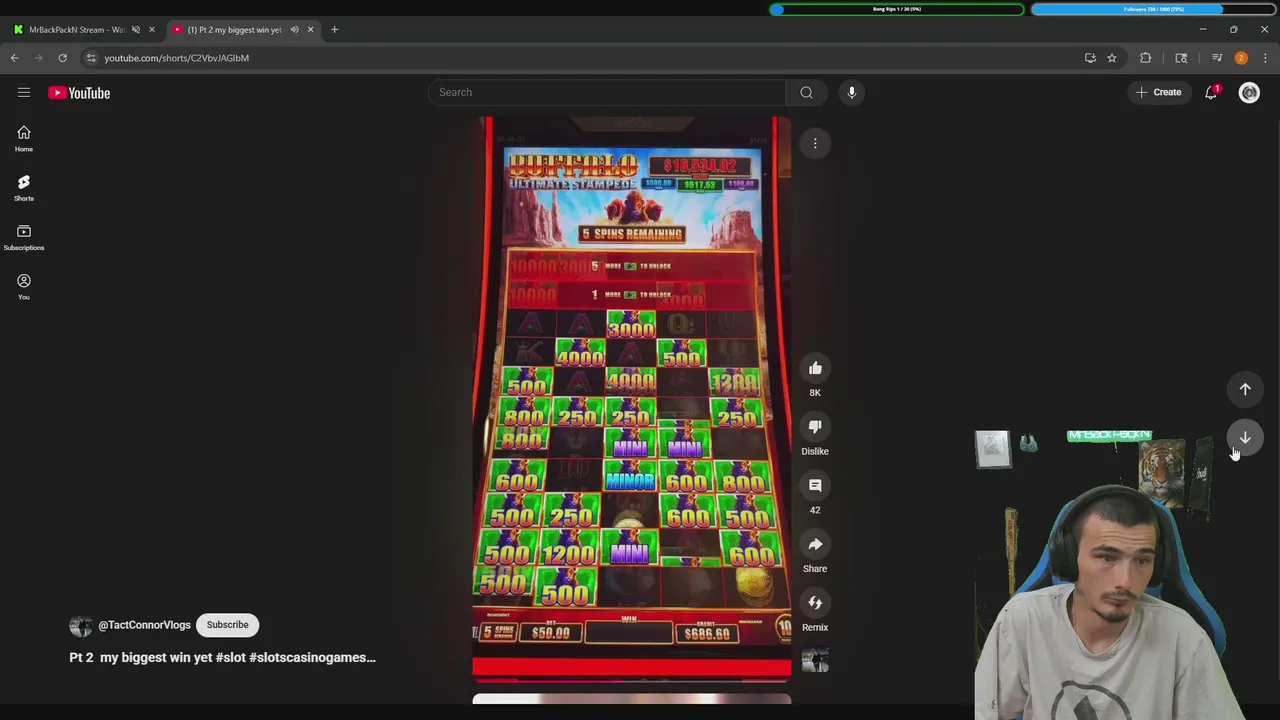The height and width of the screenshot is (720, 1280).
Task: Open the Chrome three-dot menu
Action: click(1265, 58)
